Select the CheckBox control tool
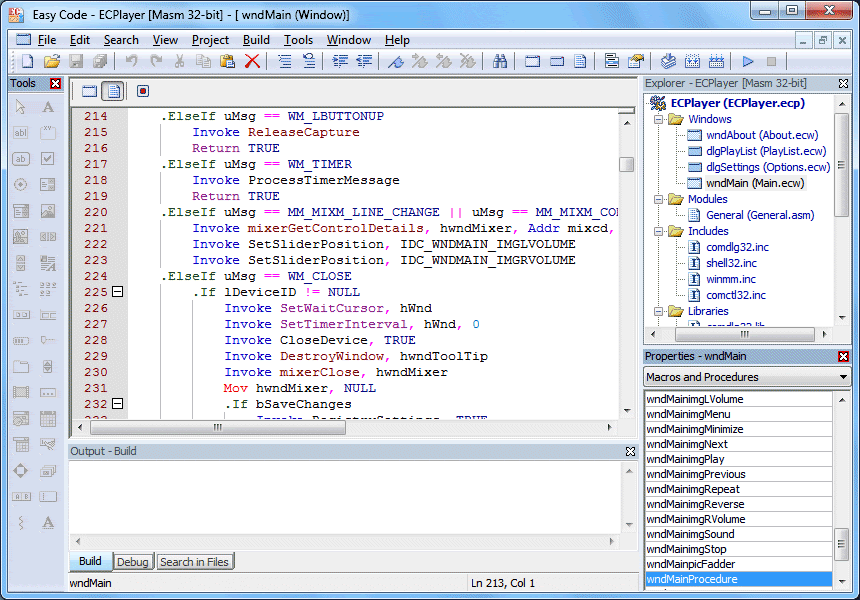Screen dimensions: 860x600 [x=48, y=159]
